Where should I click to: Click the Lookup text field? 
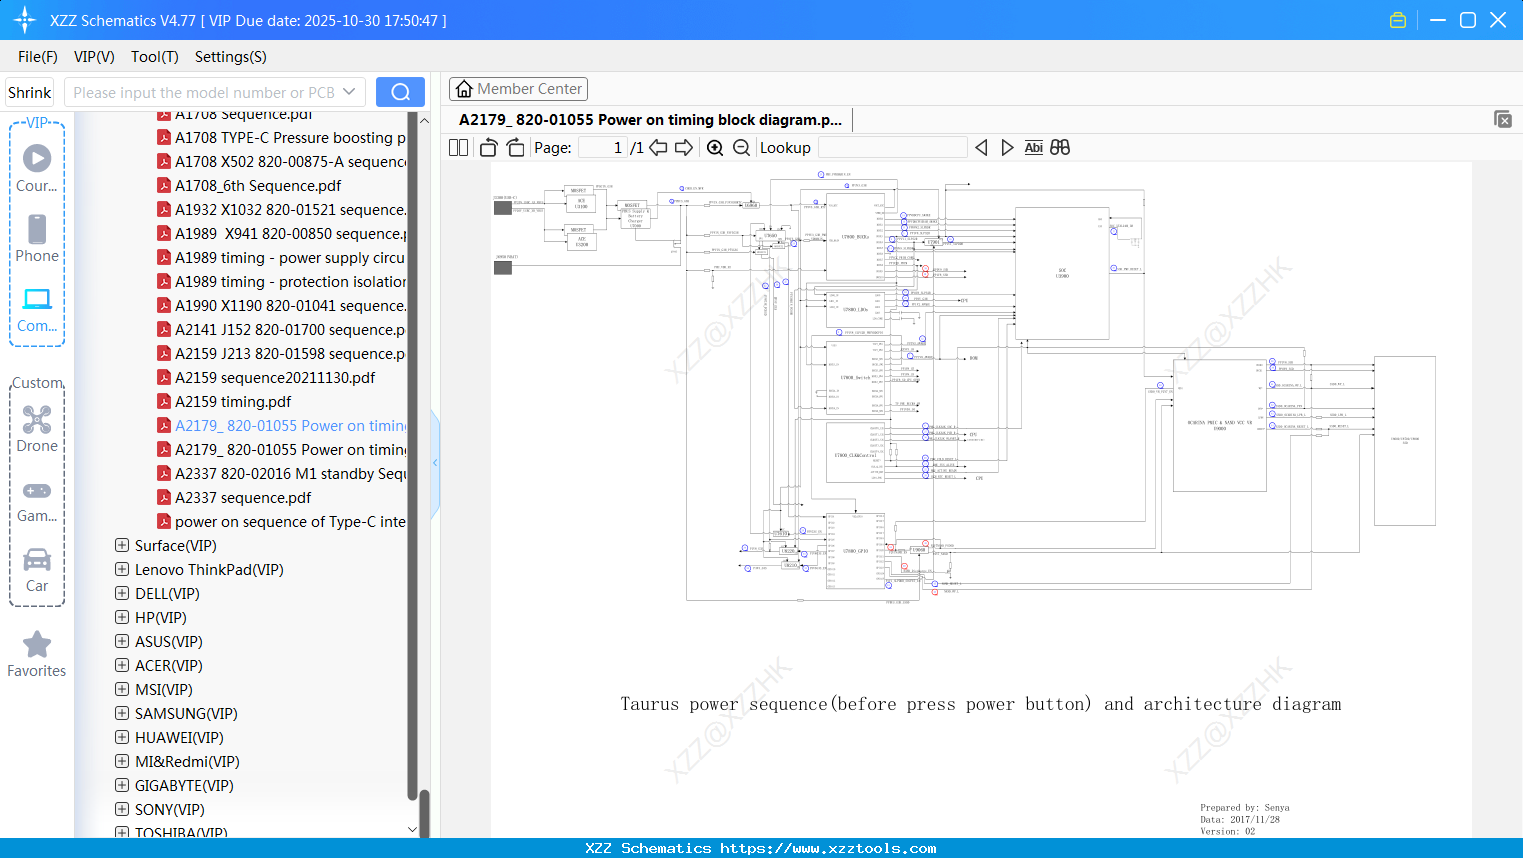892,148
